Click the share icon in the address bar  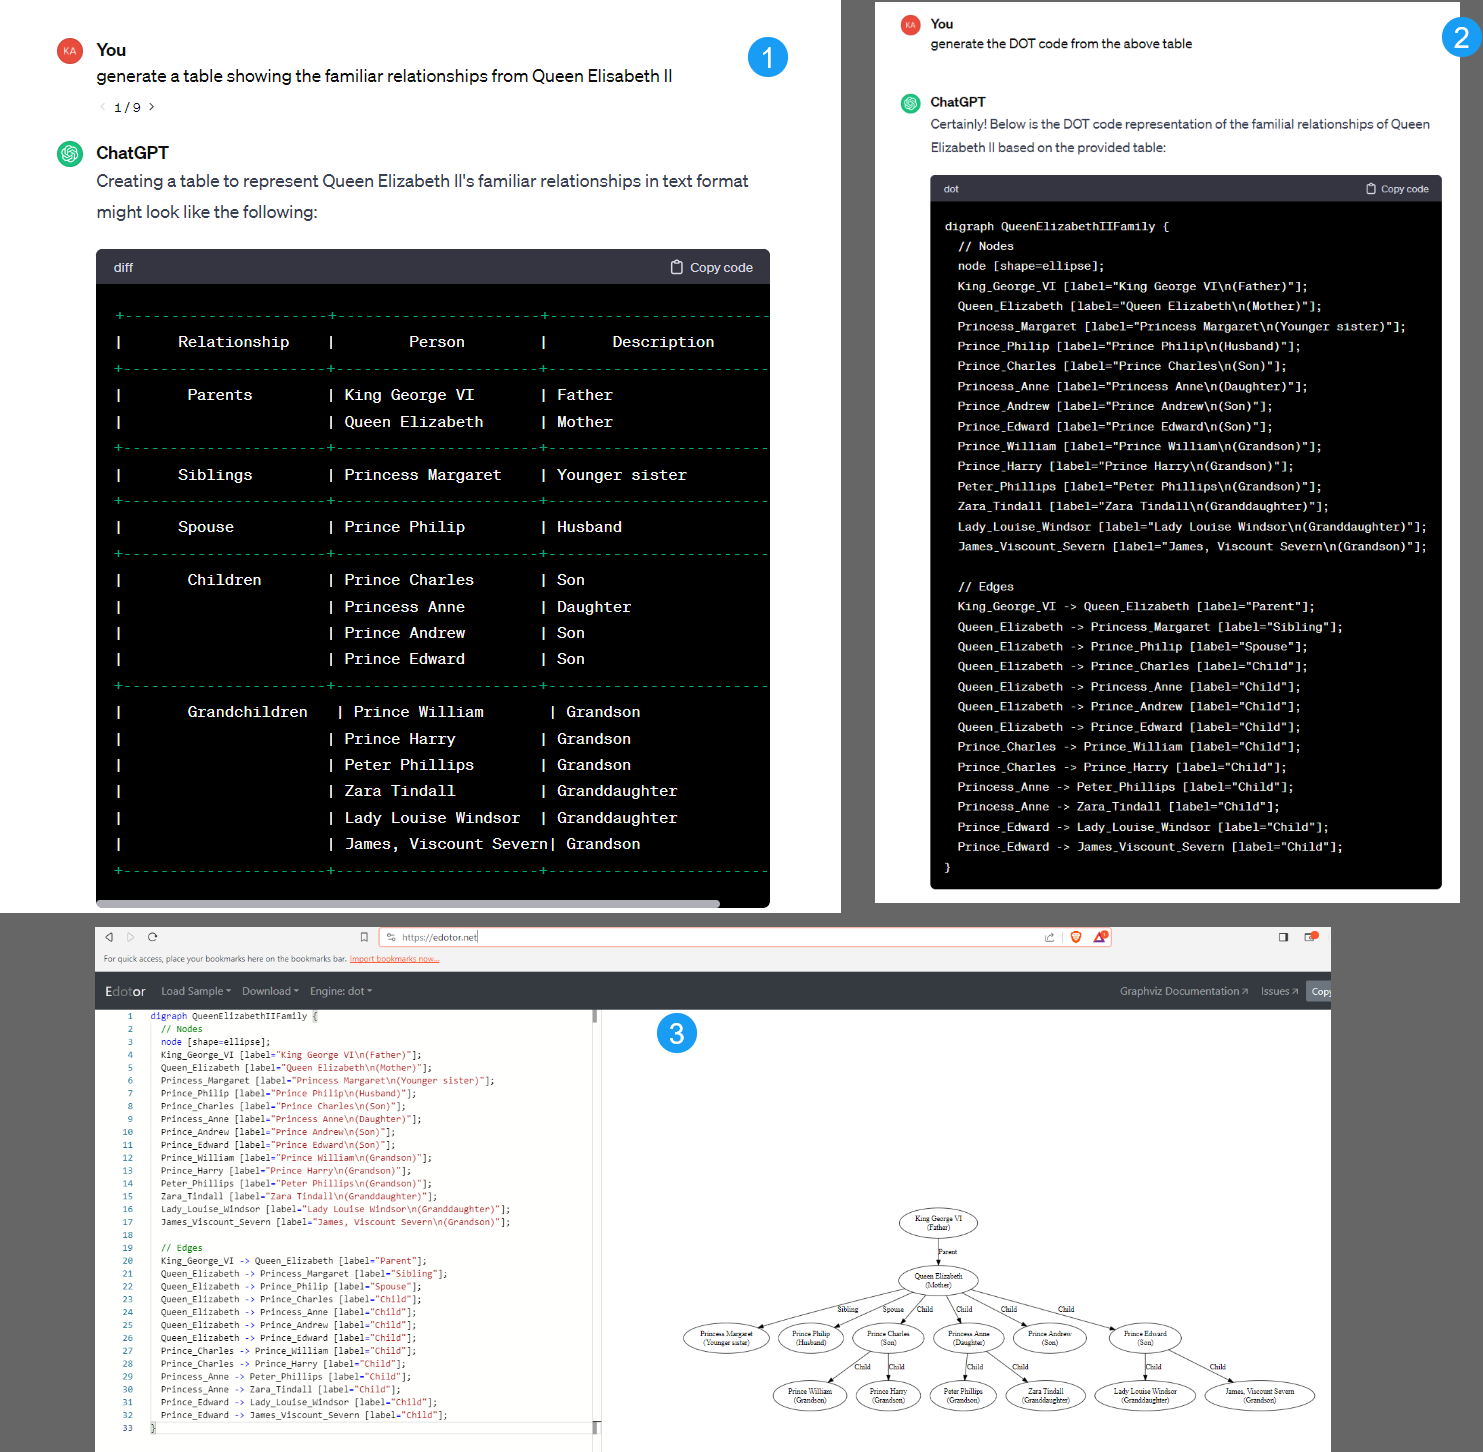[x=1049, y=937]
